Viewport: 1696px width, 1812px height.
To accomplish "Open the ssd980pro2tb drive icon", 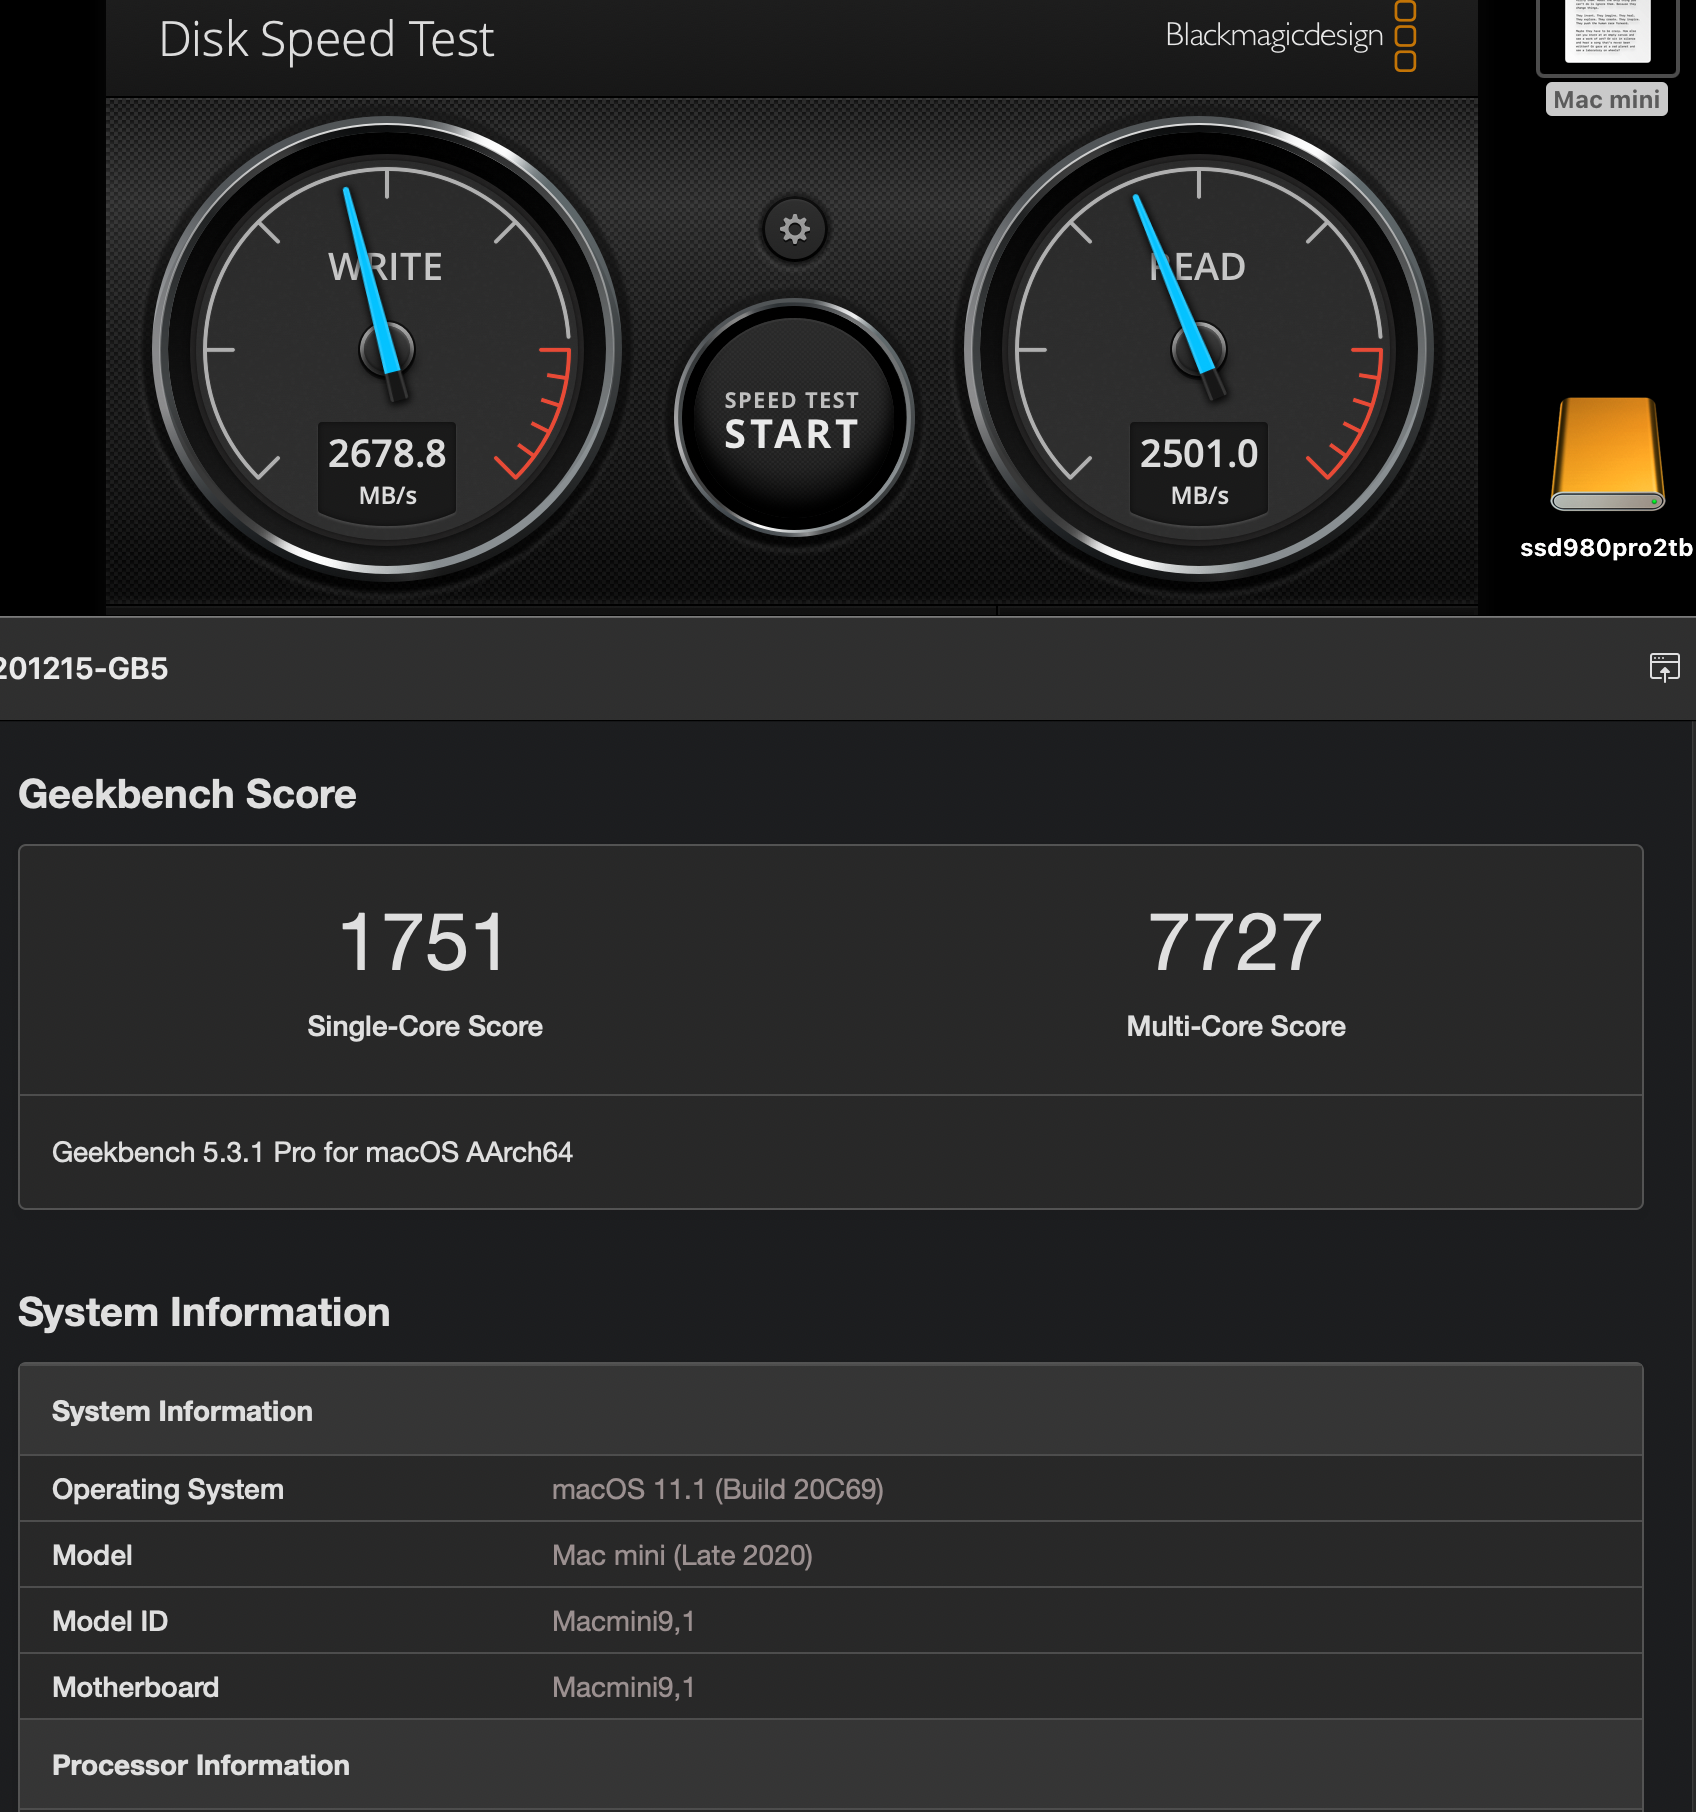I will 1607,455.
